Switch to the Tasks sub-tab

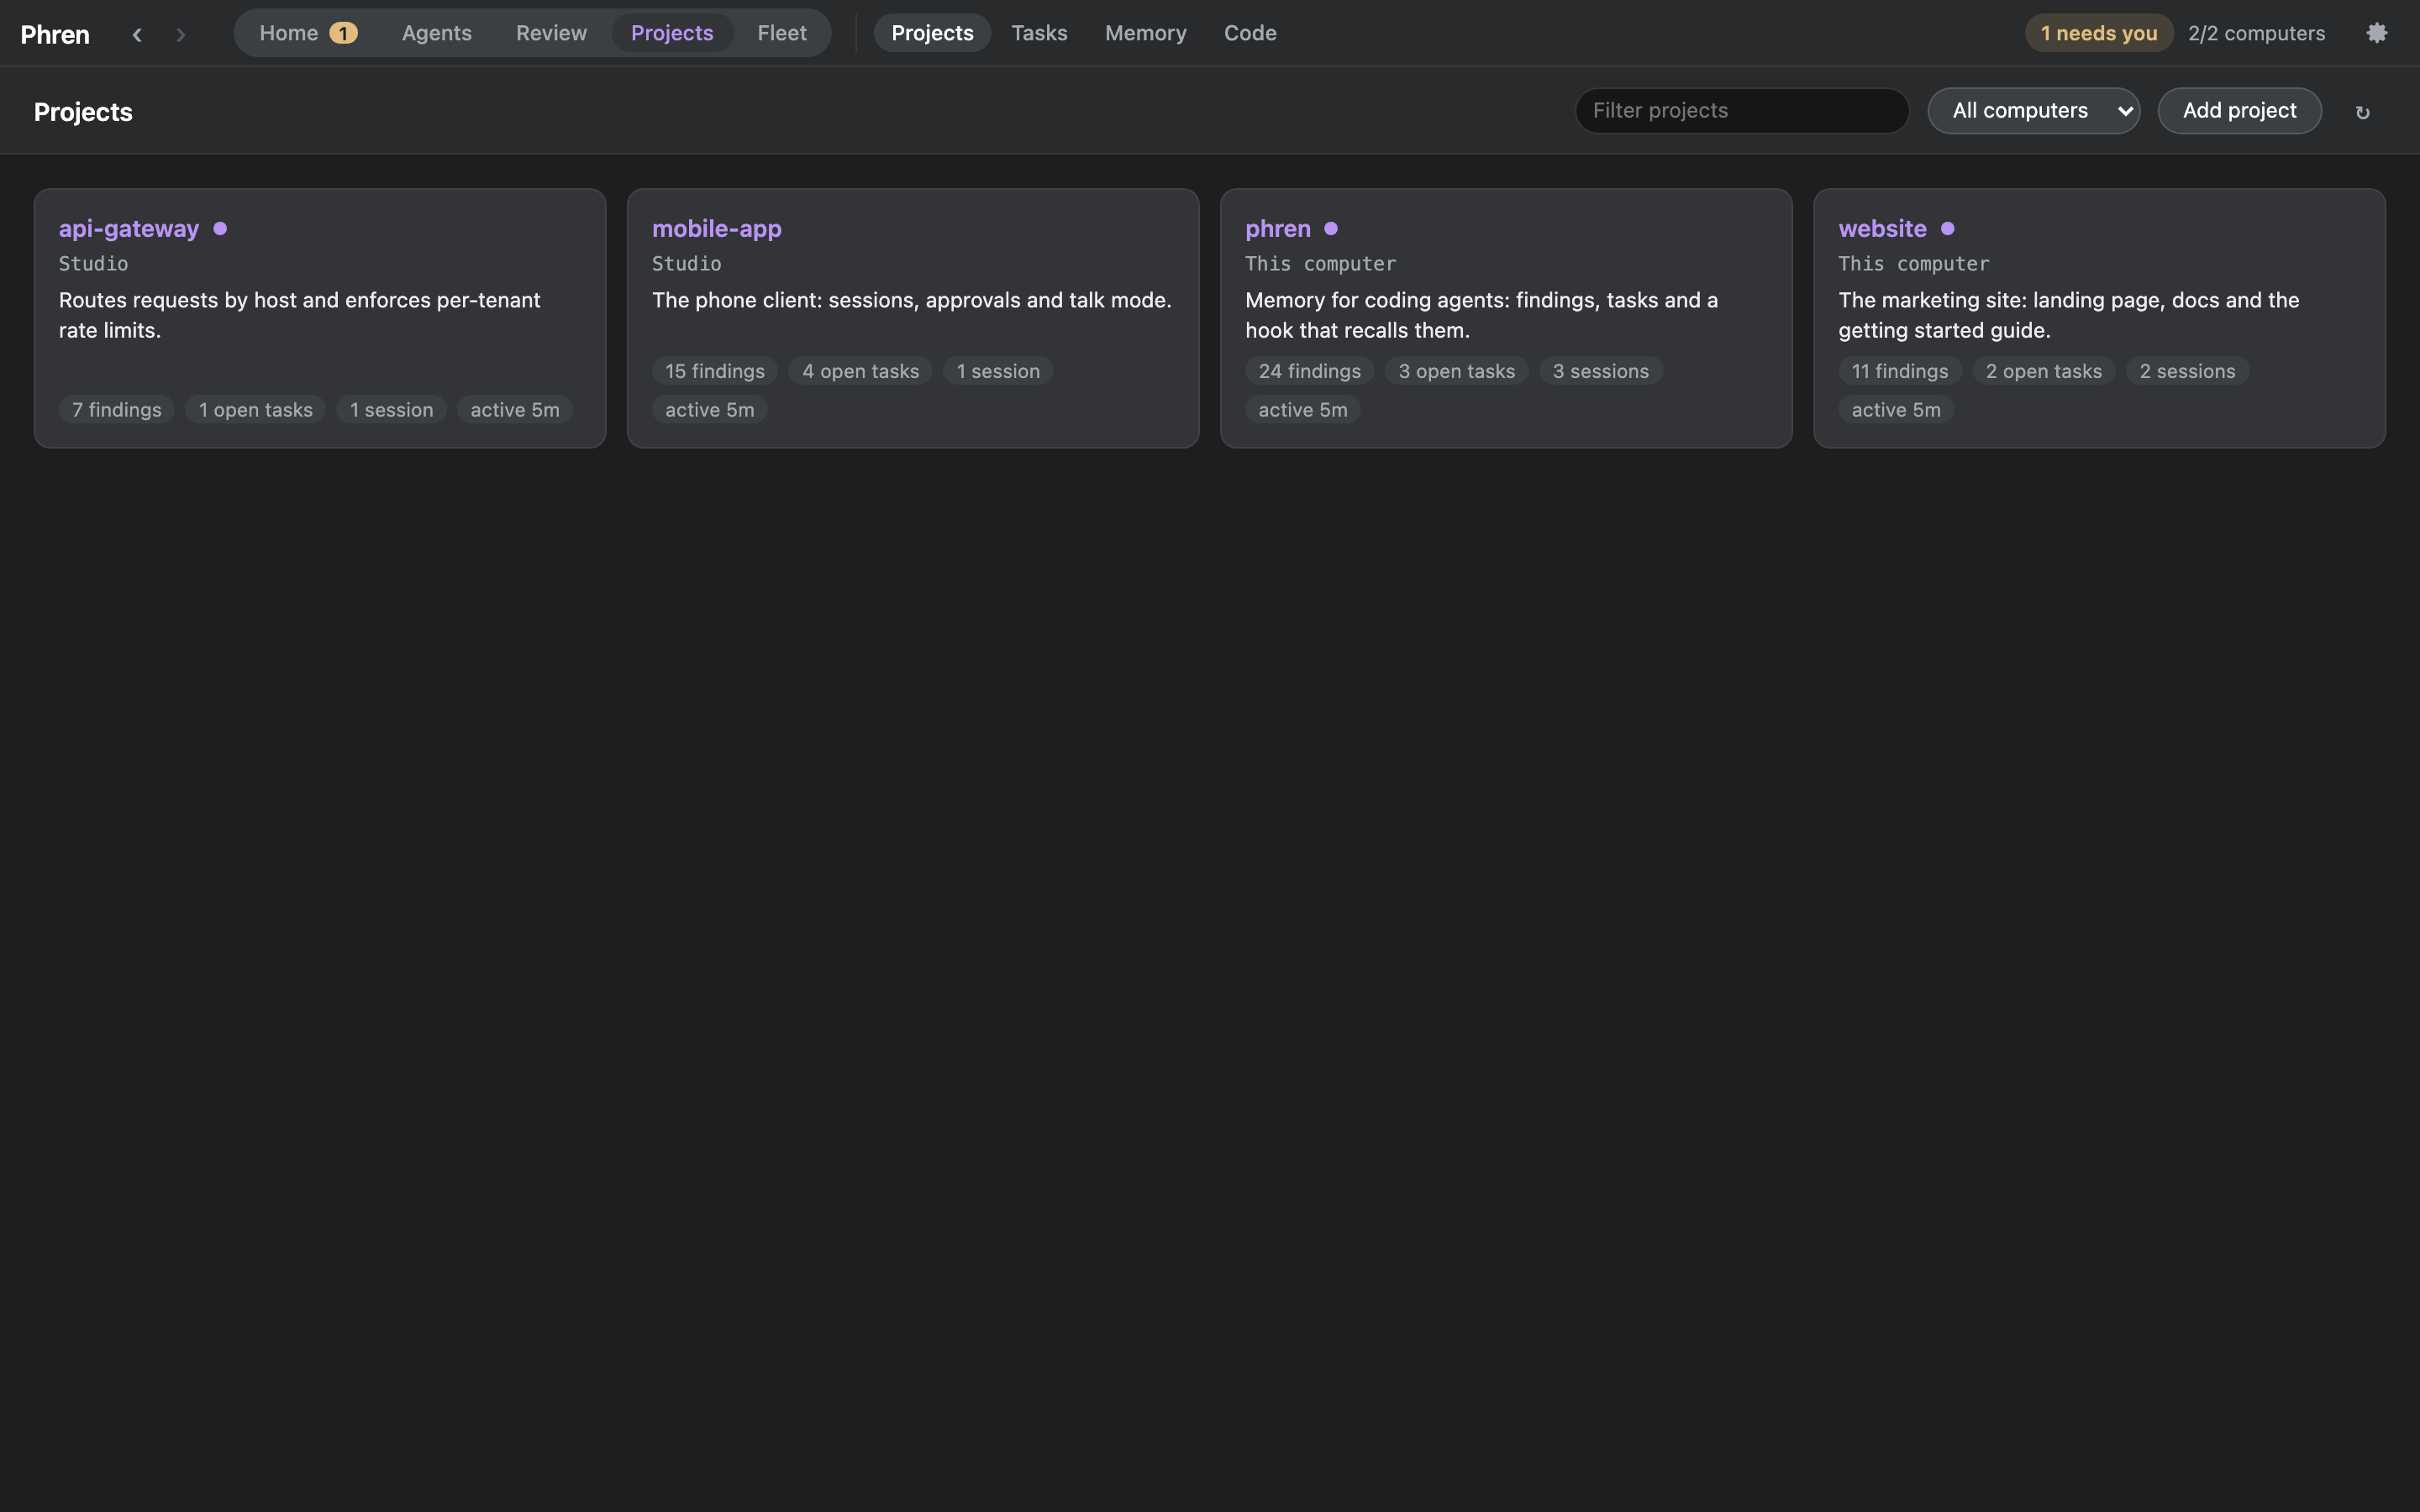point(1039,33)
